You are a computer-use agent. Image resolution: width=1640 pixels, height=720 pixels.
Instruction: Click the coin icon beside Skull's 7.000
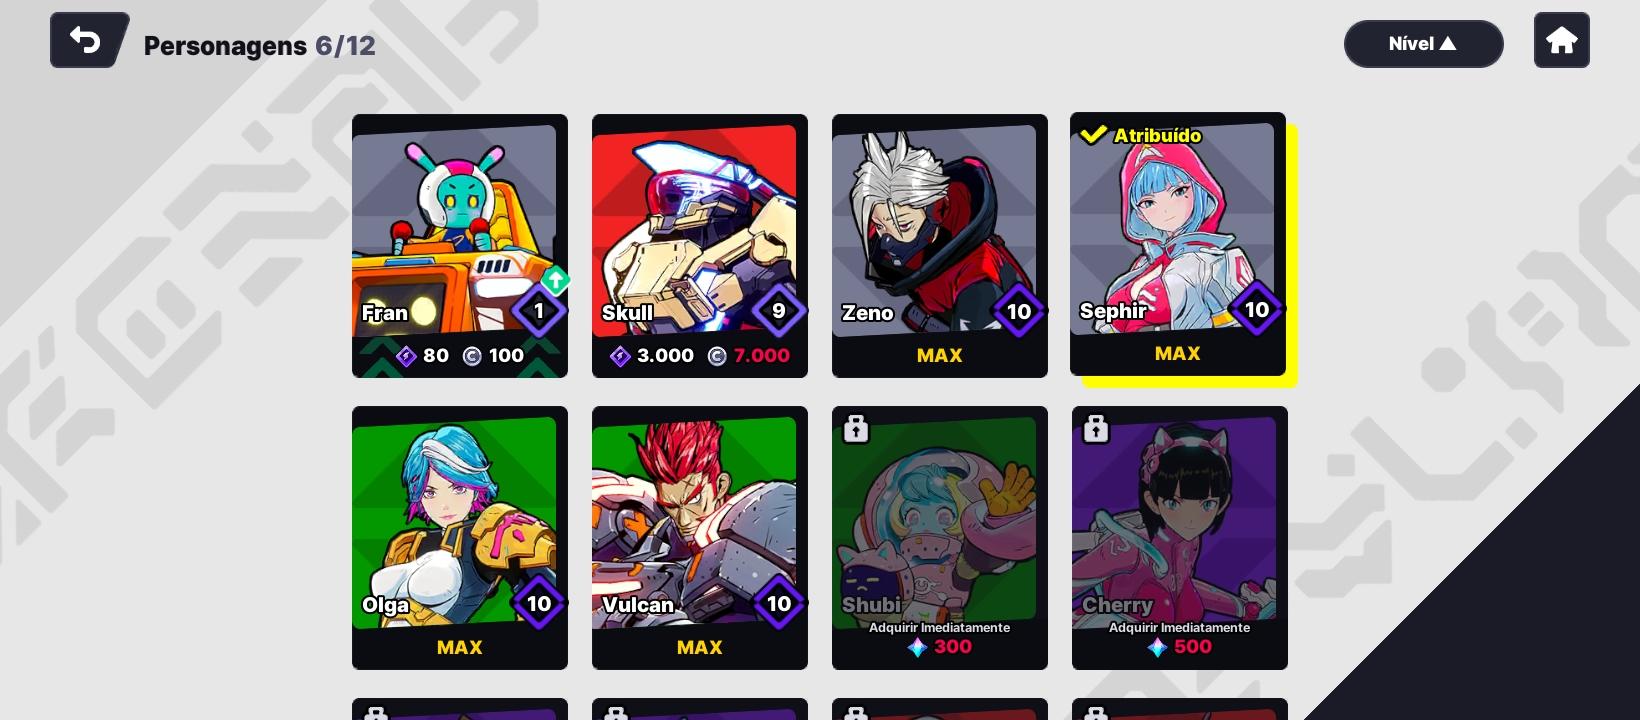click(x=717, y=355)
